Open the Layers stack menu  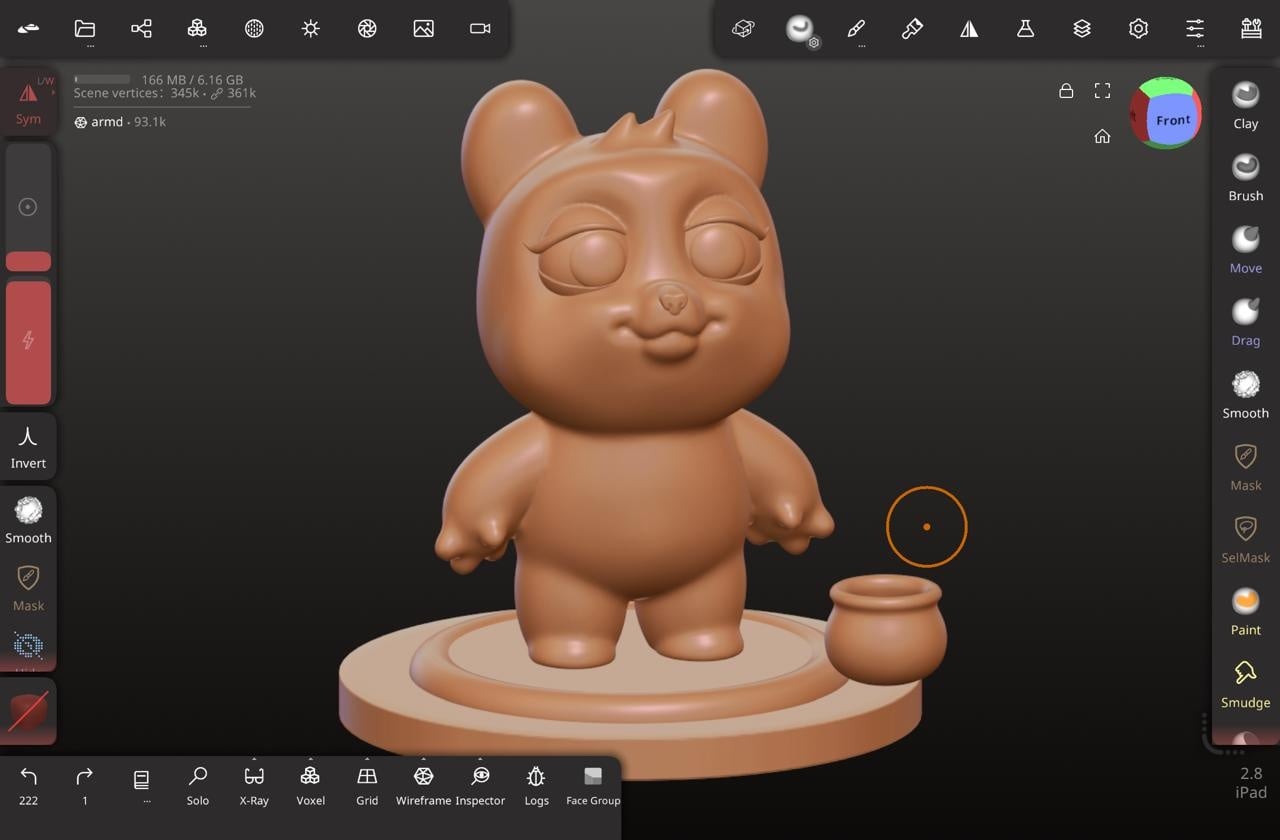(1082, 29)
